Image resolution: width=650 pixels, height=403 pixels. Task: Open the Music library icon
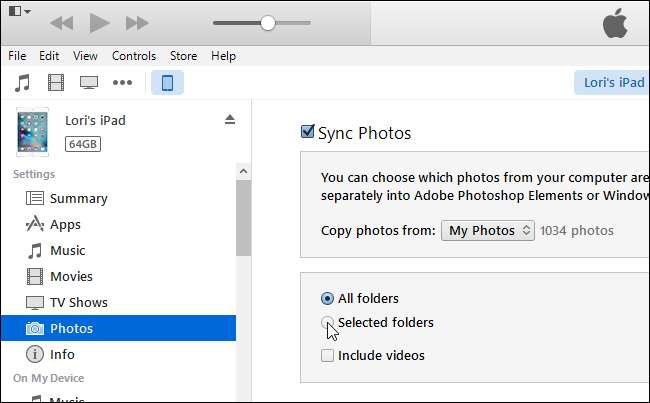click(x=23, y=83)
